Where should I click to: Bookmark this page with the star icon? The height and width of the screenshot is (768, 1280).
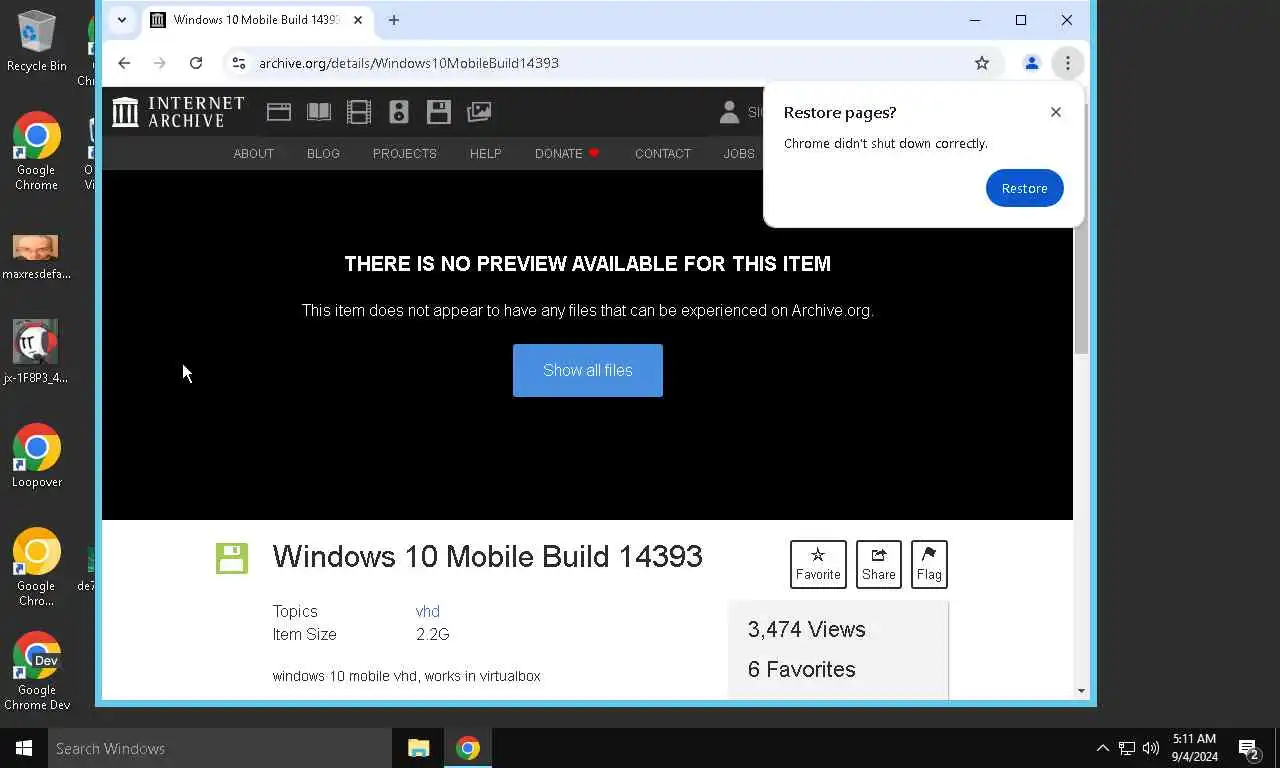[x=982, y=63]
